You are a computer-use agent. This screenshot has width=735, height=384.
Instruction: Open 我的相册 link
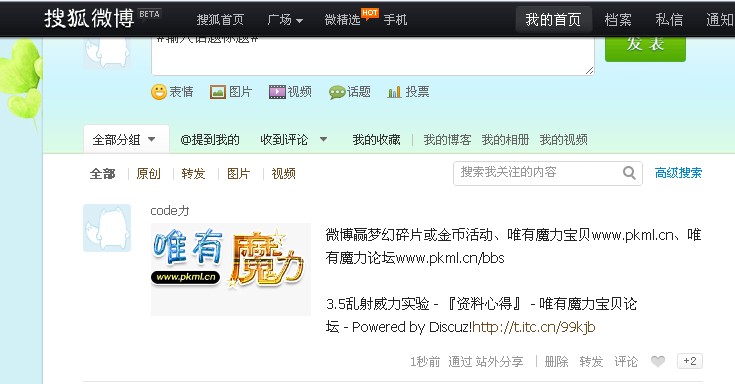pyautogui.click(x=505, y=140)
